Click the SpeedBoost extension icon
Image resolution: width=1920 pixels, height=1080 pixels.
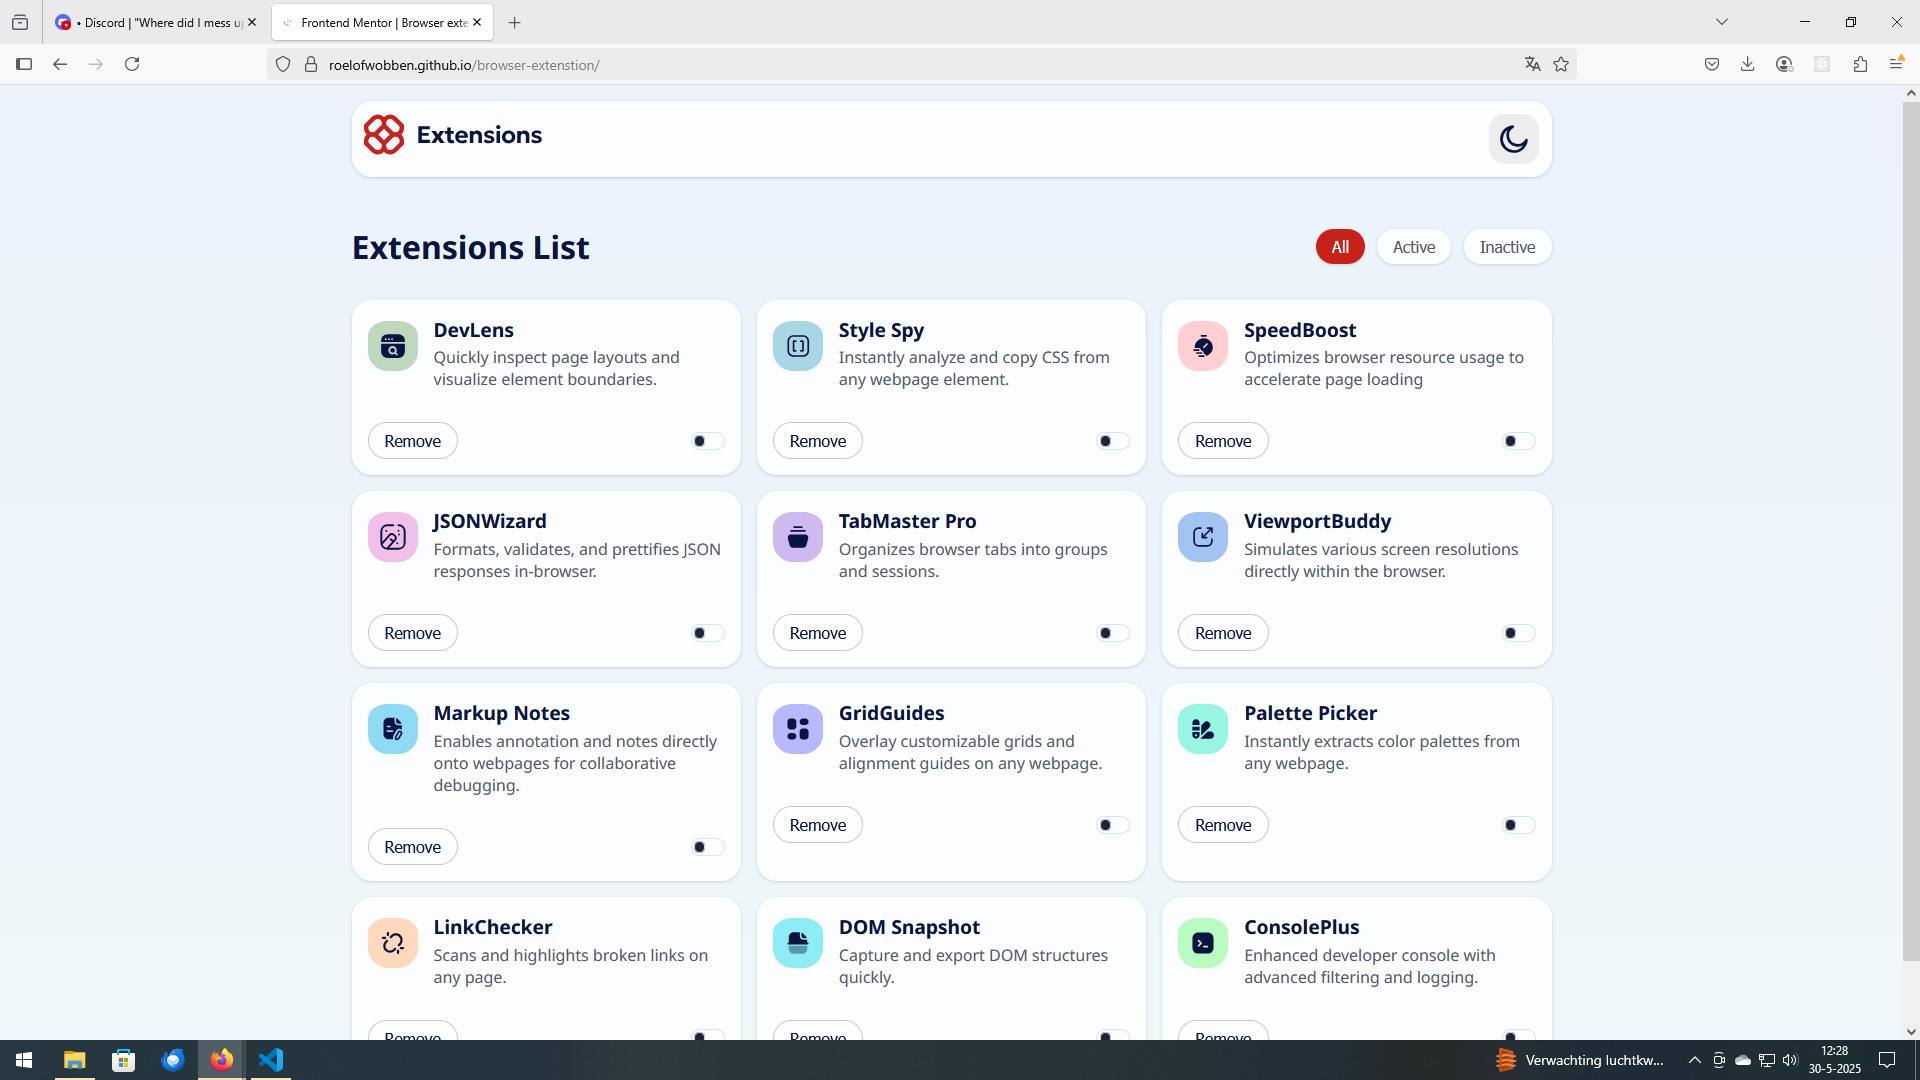click(x=1202, y=346)
